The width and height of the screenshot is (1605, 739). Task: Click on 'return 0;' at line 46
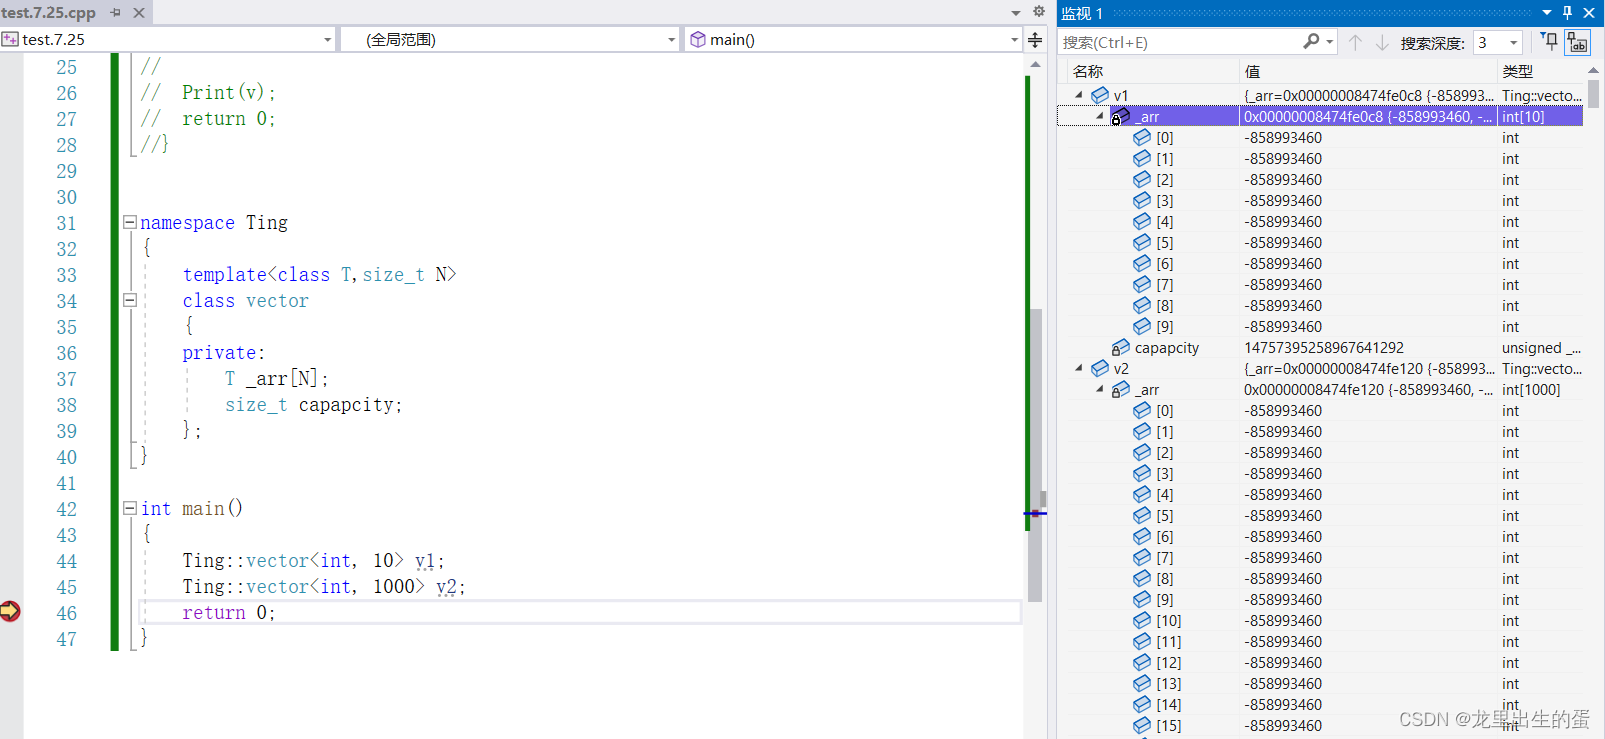pos(228,613)
